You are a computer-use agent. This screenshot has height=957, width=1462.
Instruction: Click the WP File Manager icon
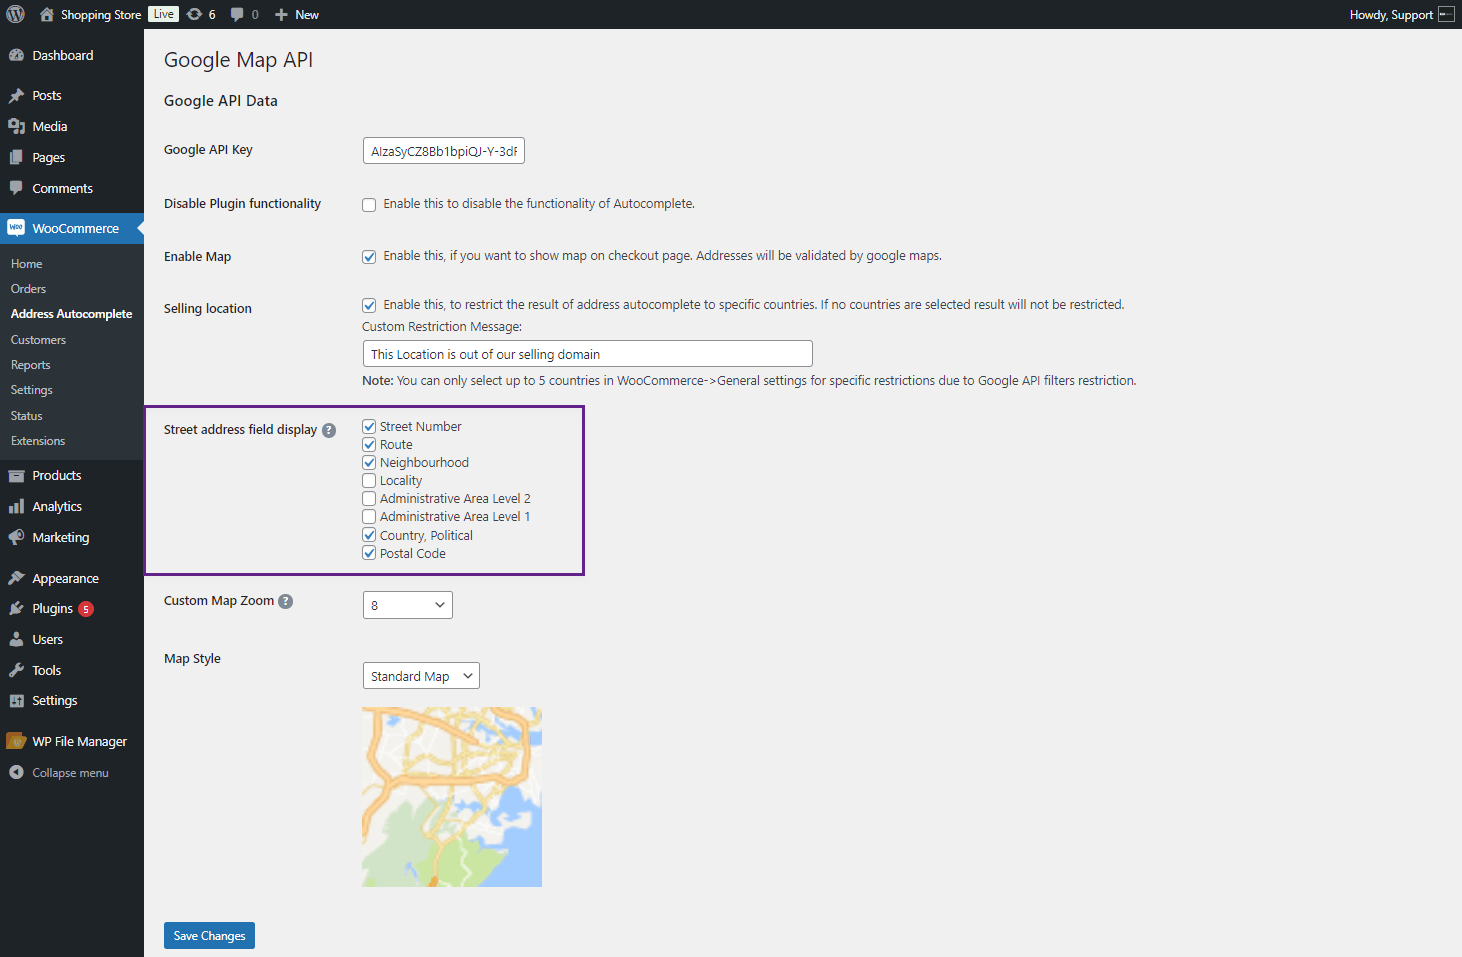(x=17, y=740)
